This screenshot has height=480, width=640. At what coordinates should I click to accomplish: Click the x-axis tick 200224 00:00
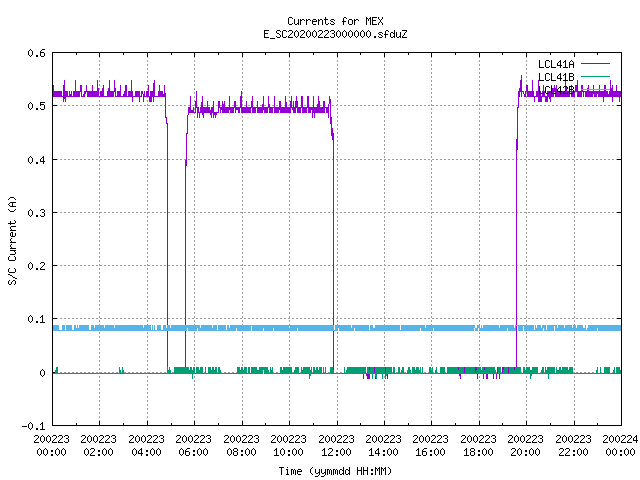[x=620, y=445]
